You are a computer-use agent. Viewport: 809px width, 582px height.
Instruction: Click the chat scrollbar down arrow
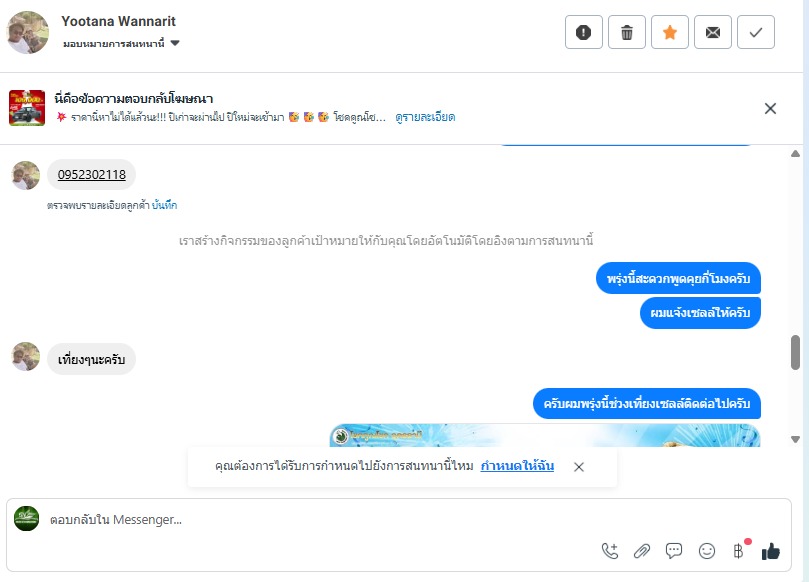click(x=796, y=440)
